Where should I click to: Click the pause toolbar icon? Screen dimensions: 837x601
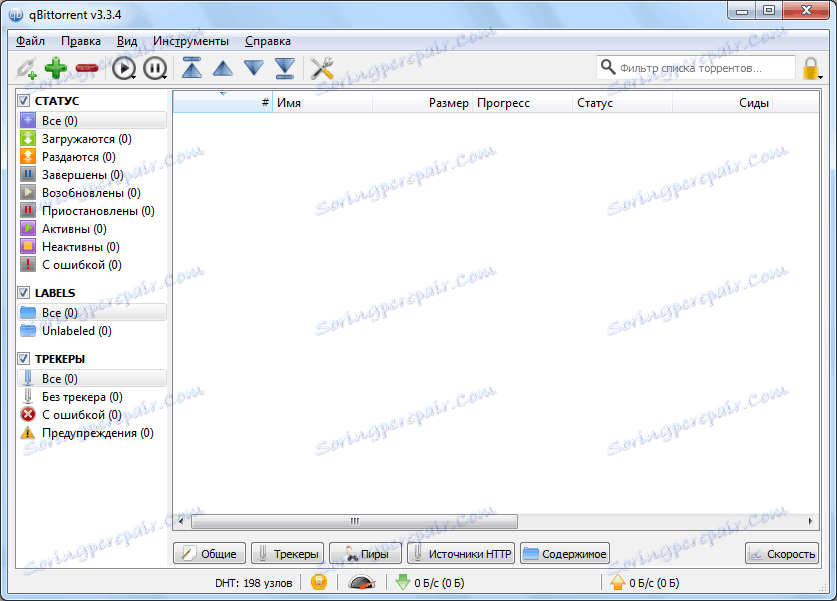(155, 68)
